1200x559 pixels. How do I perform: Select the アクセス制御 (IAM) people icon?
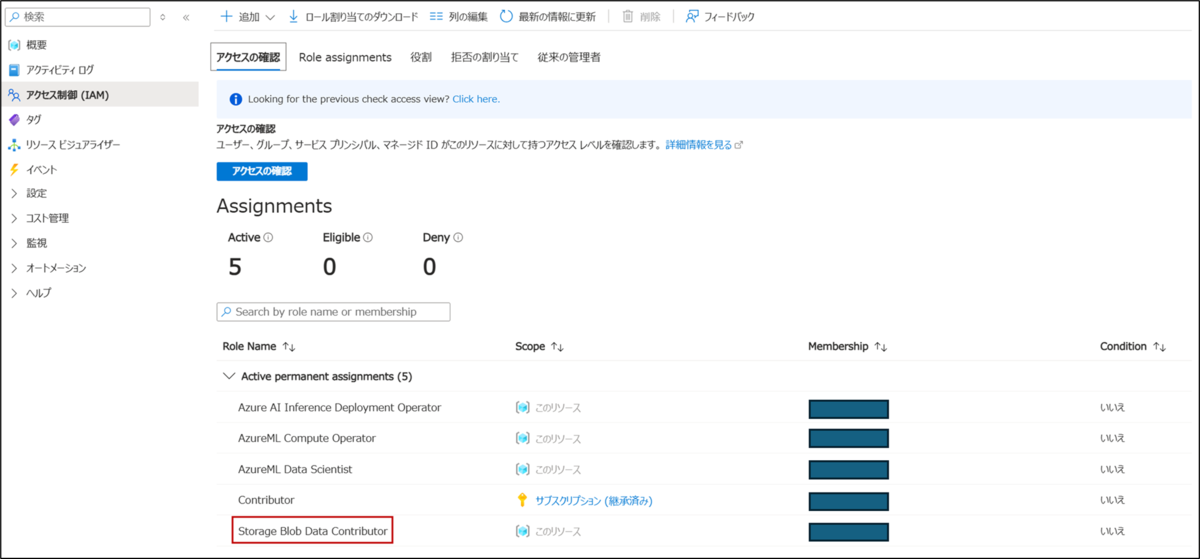tap(14, 95)
